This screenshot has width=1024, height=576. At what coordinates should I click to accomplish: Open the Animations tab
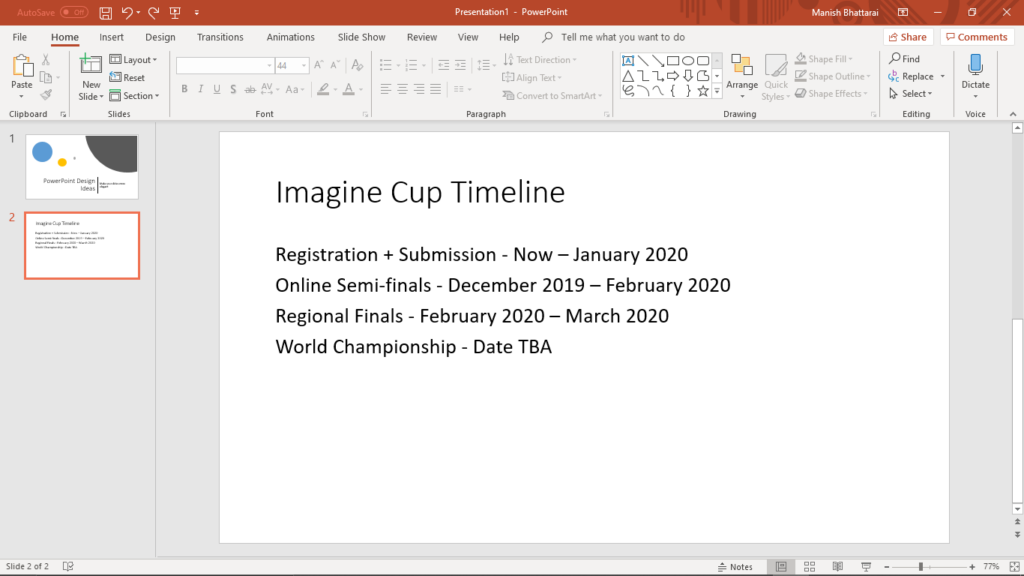290,37
